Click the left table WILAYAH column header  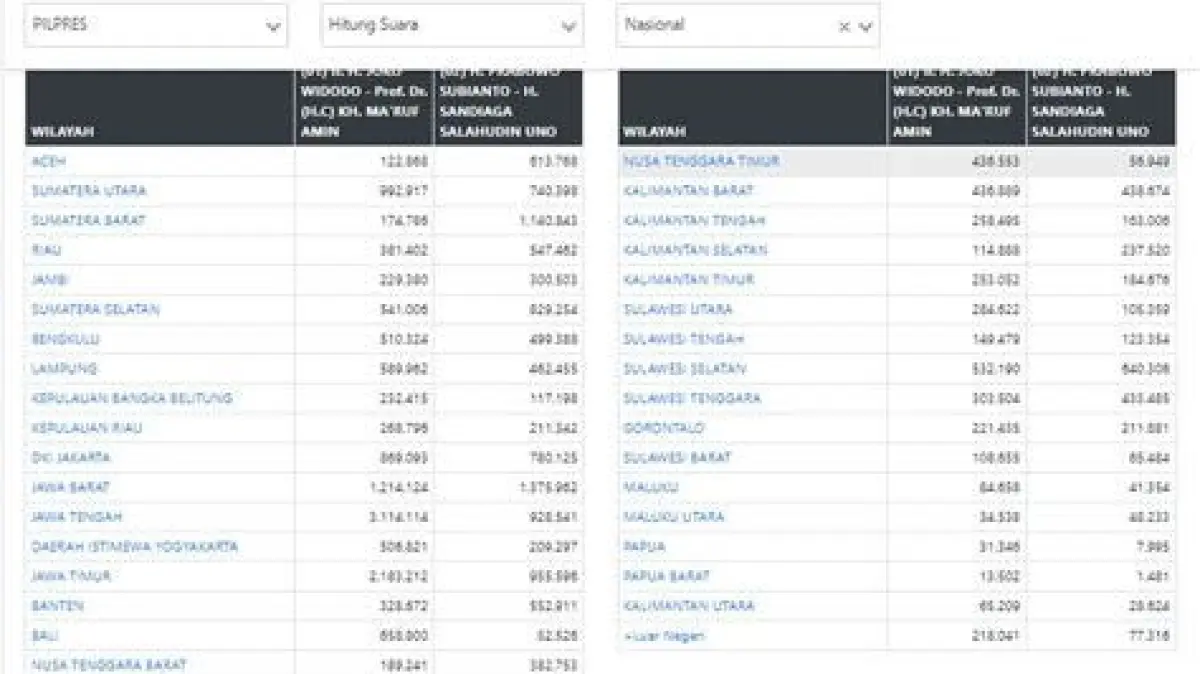click(63, 131)
